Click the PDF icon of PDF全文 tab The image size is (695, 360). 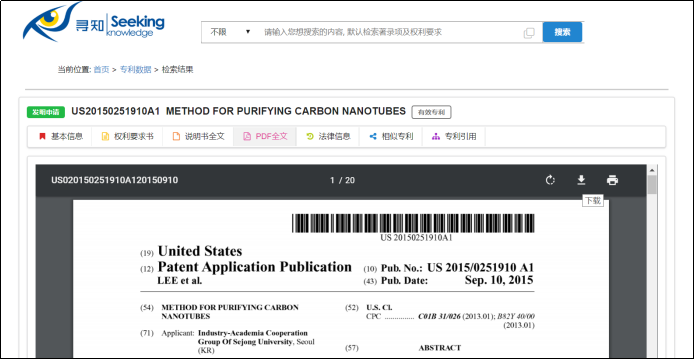pos(247,136)
